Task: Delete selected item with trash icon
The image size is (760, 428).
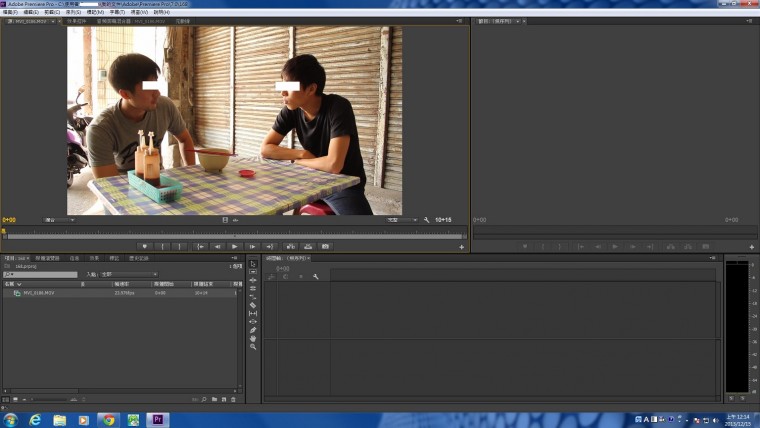Action: pos(233,399)
